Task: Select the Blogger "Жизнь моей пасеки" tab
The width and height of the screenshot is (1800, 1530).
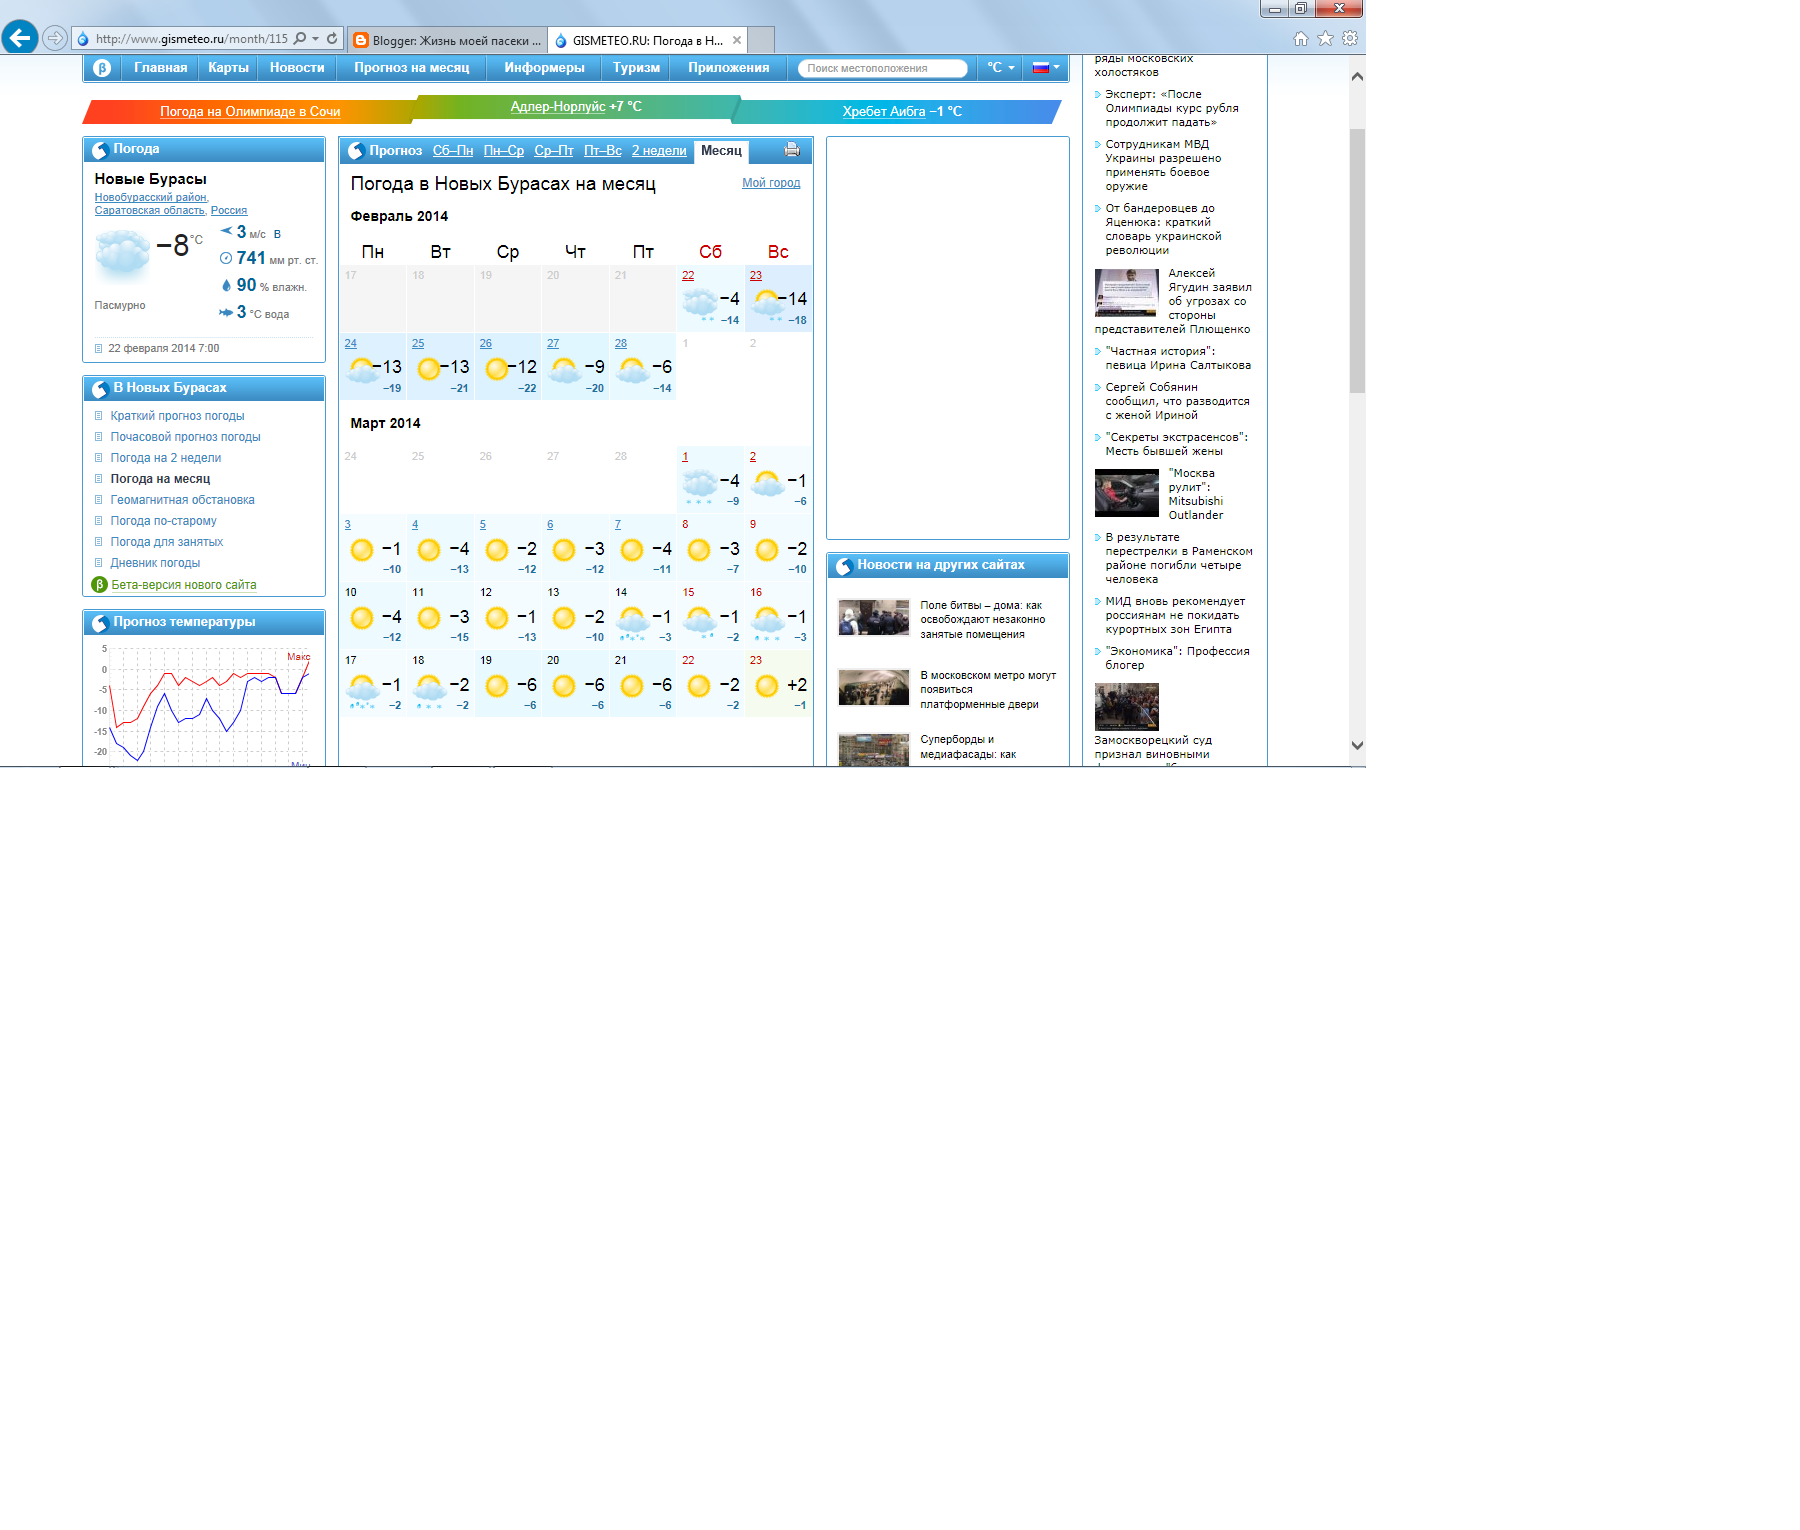Action: point(448,40)
